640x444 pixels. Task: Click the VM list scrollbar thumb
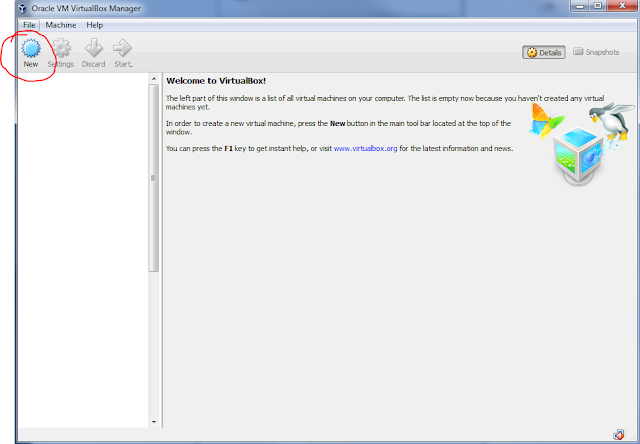[x=153, y=178]
